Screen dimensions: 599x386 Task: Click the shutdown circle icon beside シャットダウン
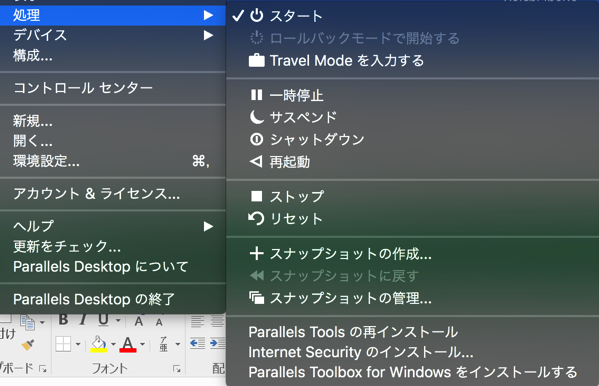coord(256,139)
